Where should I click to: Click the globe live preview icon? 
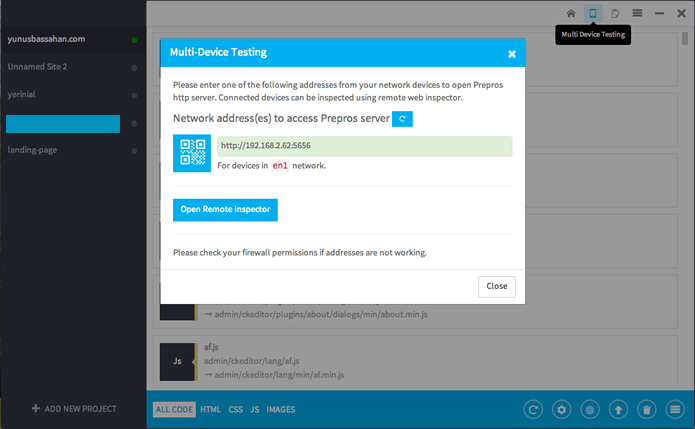click(x=590, y=410)
